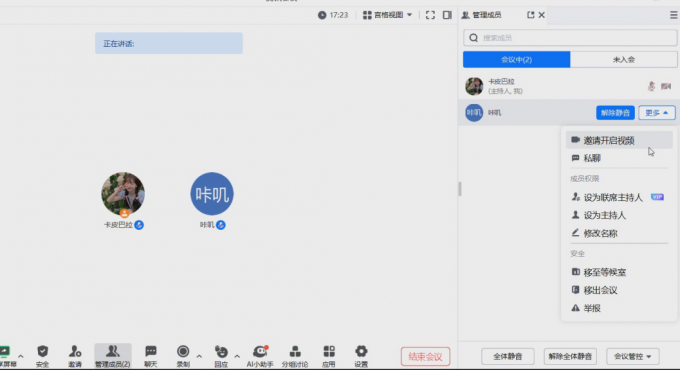Open the Grid View (宫格视图) dropdown

click(x=387, y=15)
